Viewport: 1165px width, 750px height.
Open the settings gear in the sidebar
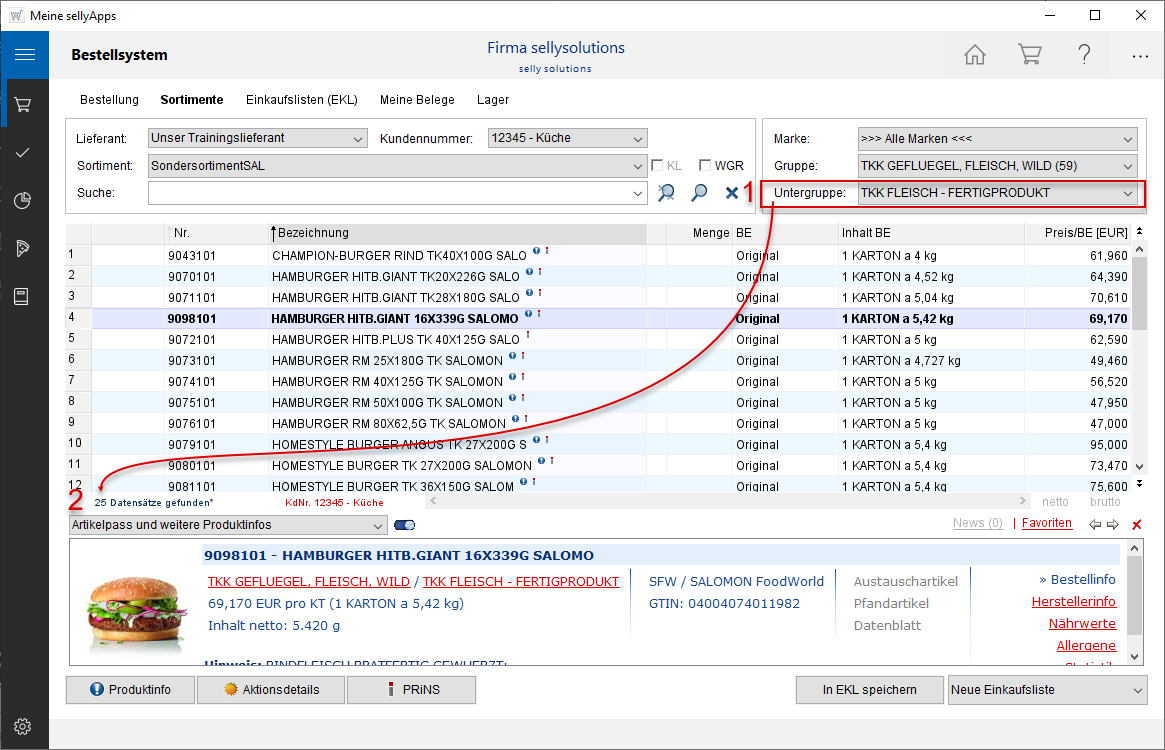click(x=24, y=726)
